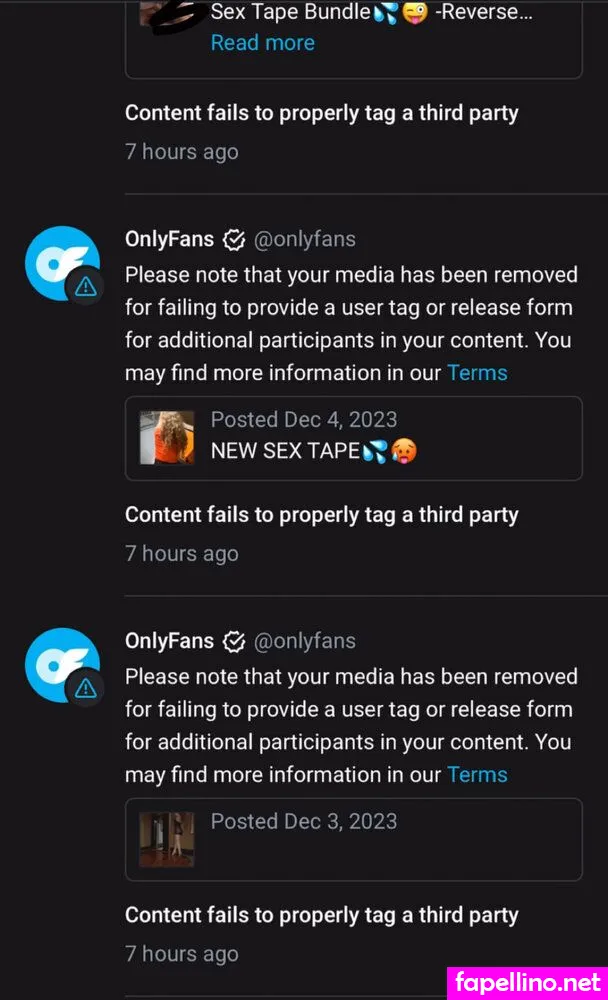The height and width of the screenshot is (1000, 608).
Task: Click the OnlyFans name above the Dec 3 post
Action: point(169,641)
